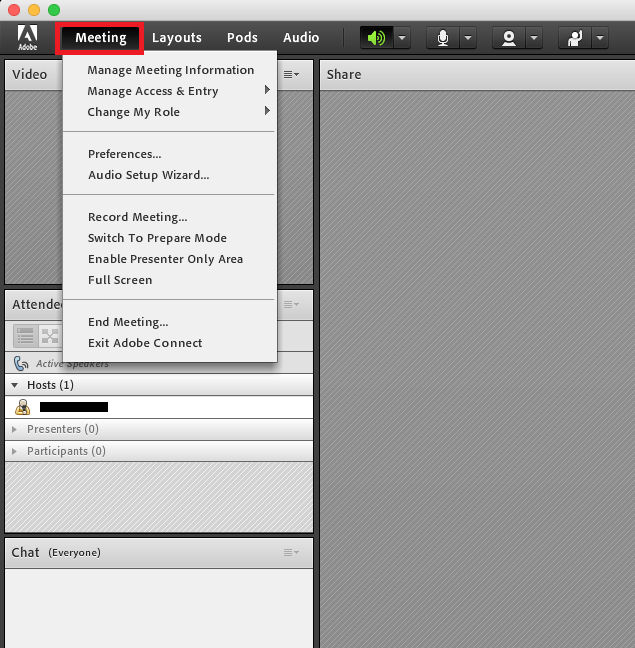Open the speaker options dropdown arrow
Viewport: 635px width, 648px height.
[402, 38]
